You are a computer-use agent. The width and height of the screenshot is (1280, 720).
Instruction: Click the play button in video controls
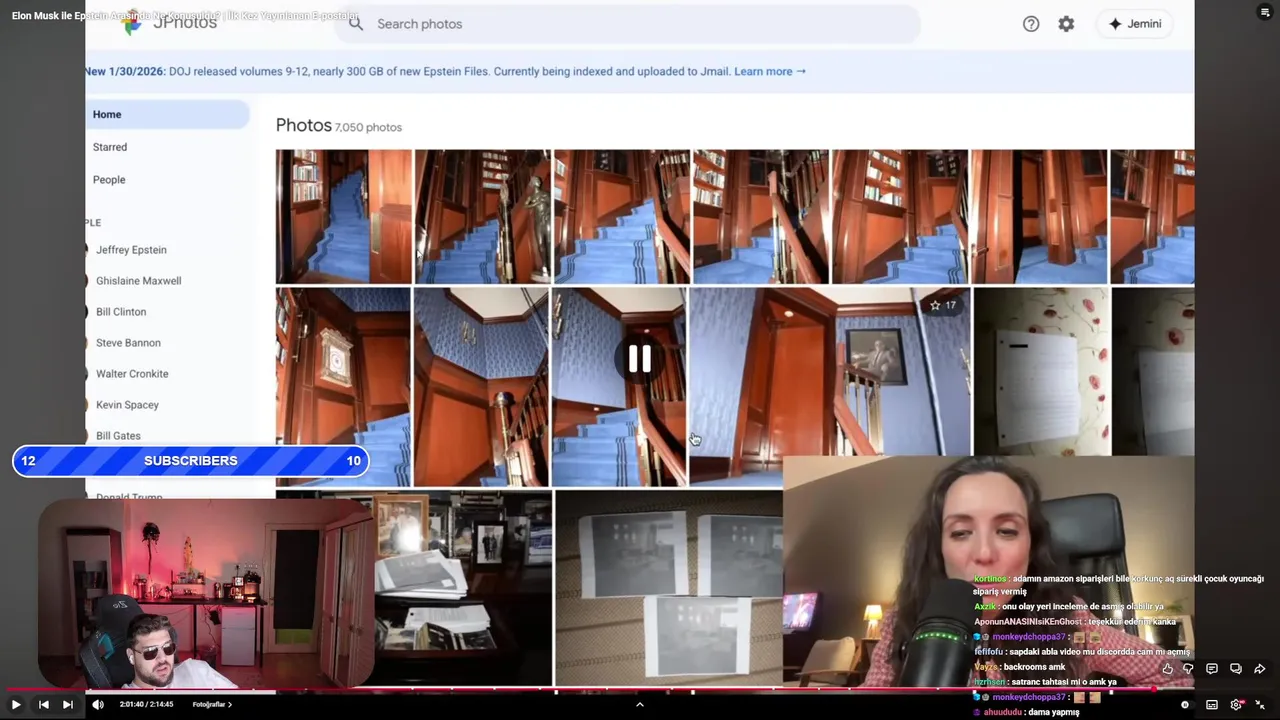coord(15,704)
